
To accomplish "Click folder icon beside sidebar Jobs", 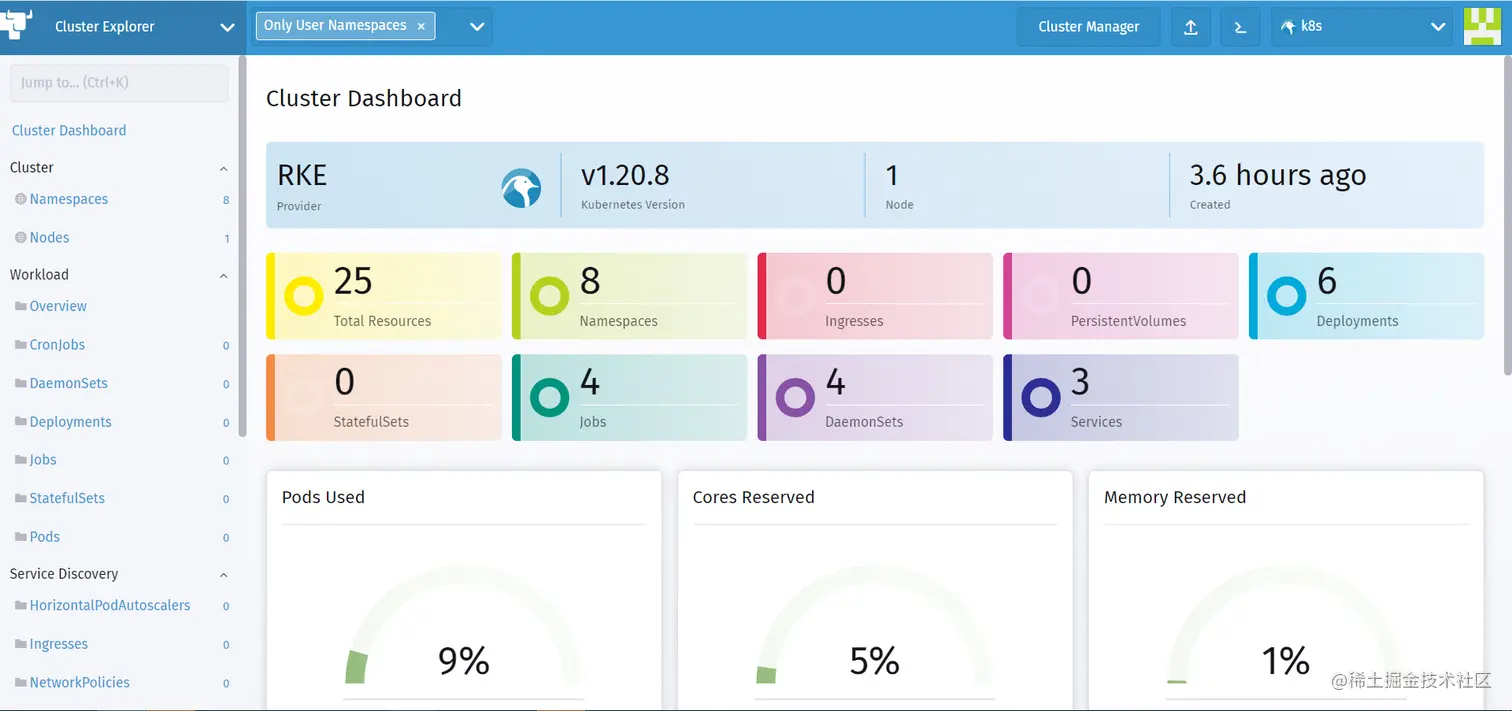I will coord(20,459).
